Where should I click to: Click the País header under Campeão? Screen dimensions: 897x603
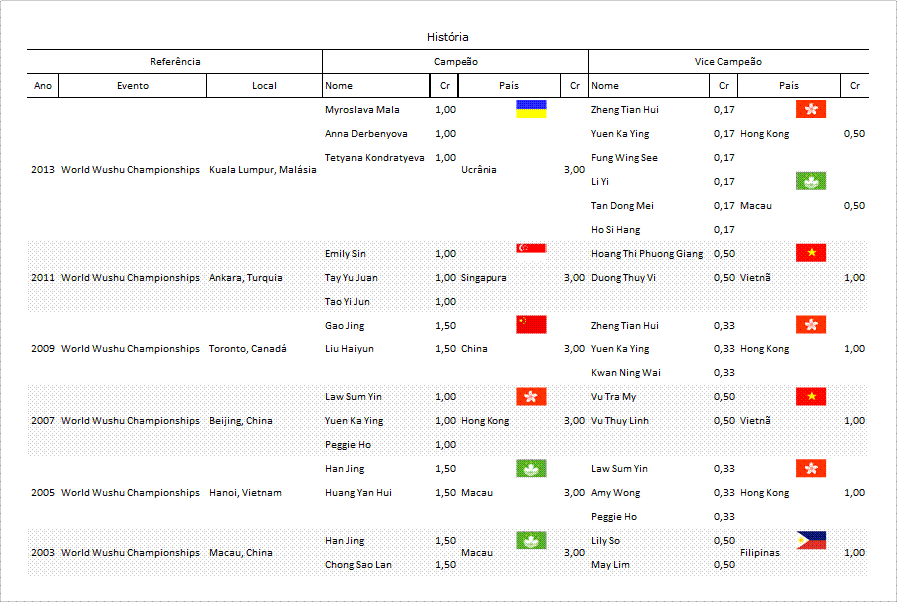click(x=509, y=86)
